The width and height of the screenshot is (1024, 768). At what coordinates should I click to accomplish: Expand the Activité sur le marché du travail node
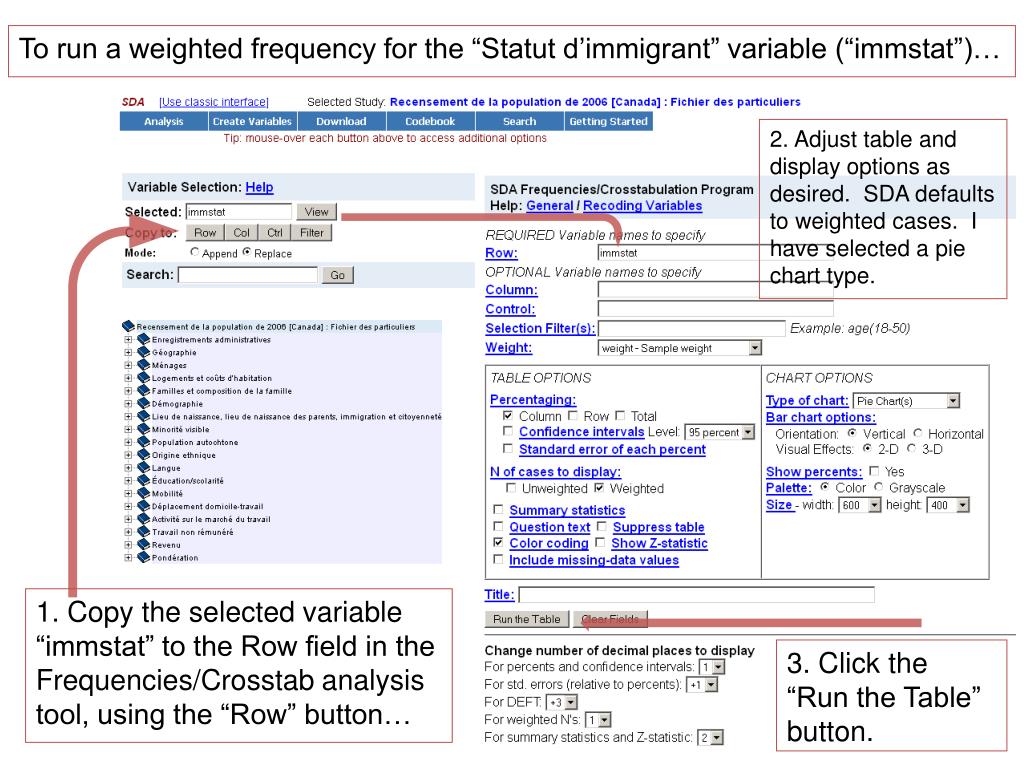pos(128,519)
